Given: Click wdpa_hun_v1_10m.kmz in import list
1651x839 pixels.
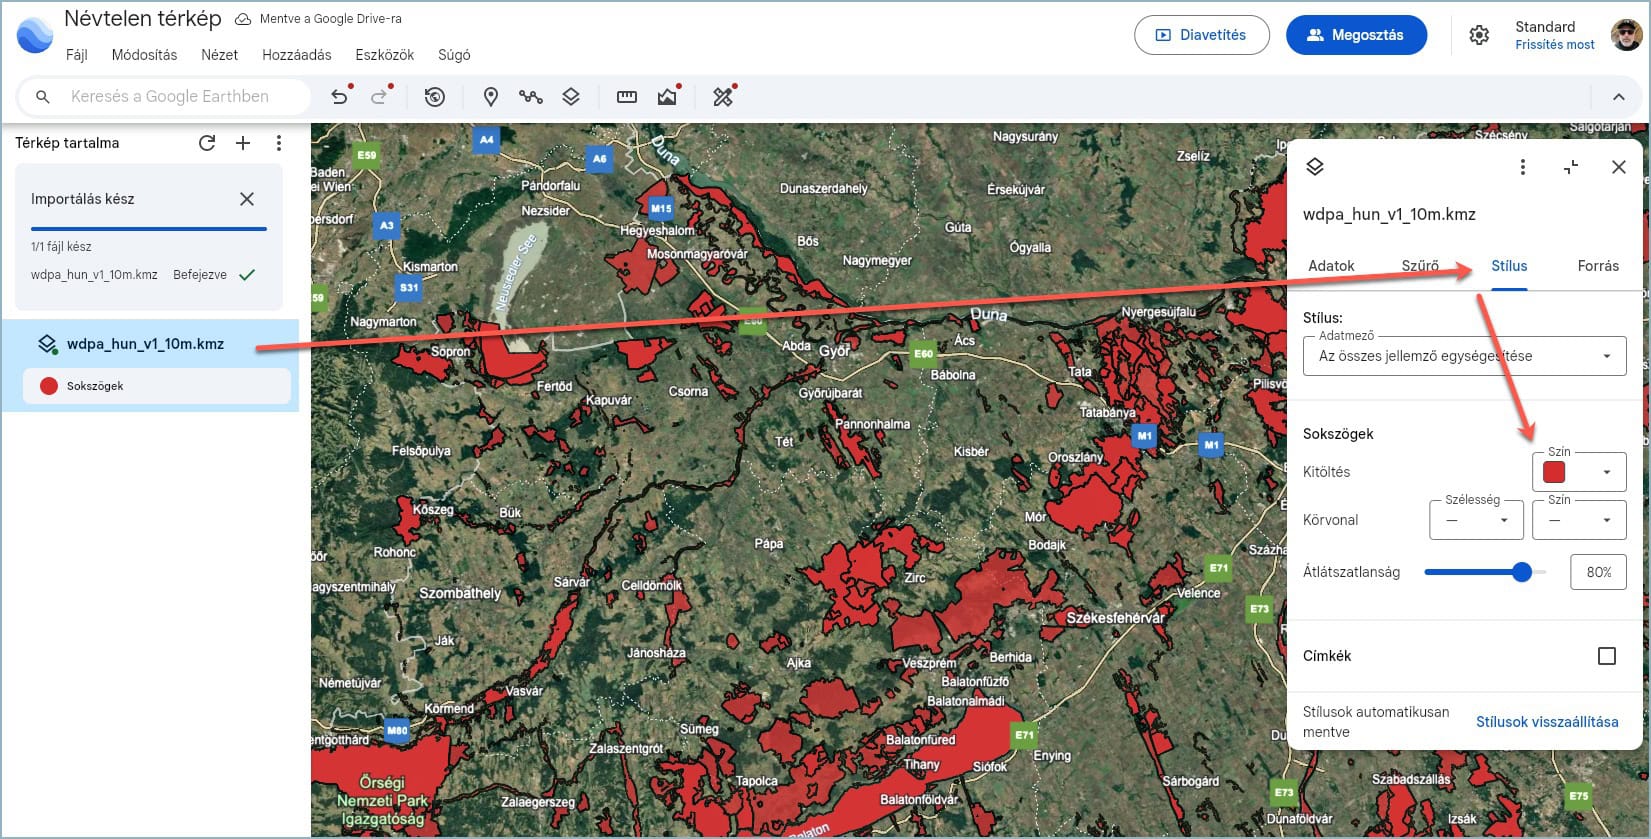Looking at the screenshot, I should coord(94,275).
